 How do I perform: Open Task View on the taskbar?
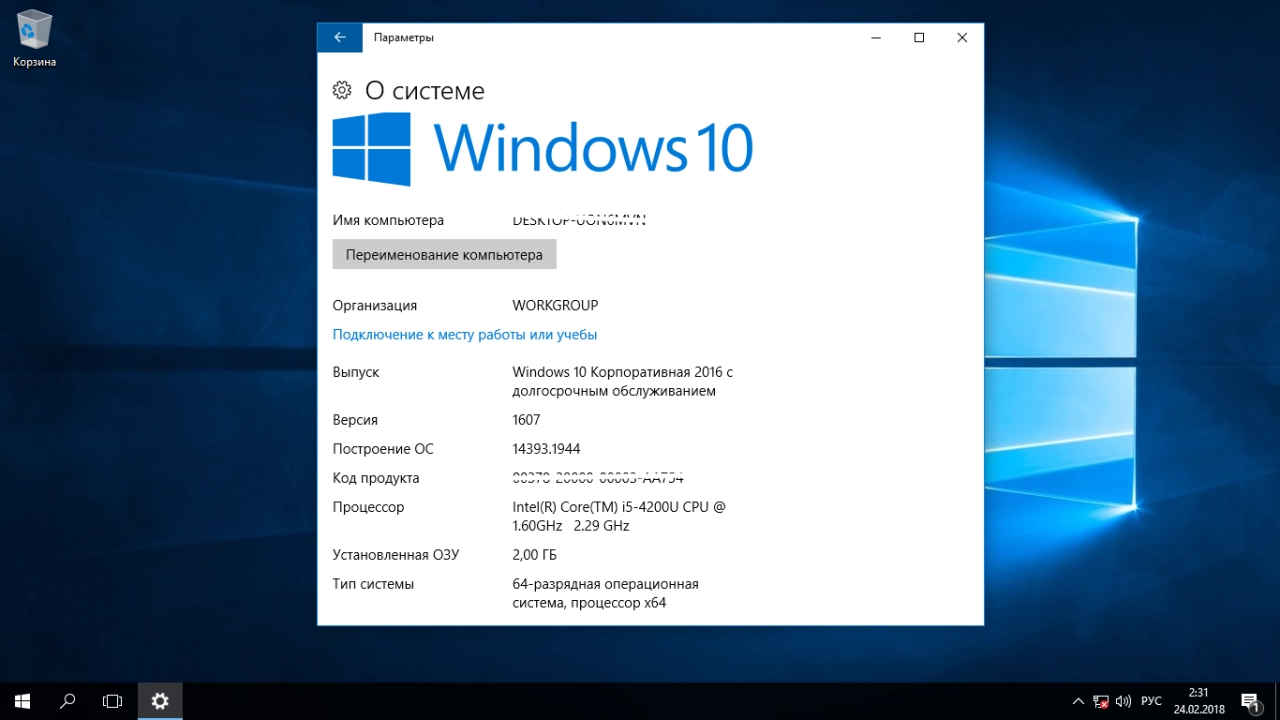pyautogui.click(x=112, y=701)
